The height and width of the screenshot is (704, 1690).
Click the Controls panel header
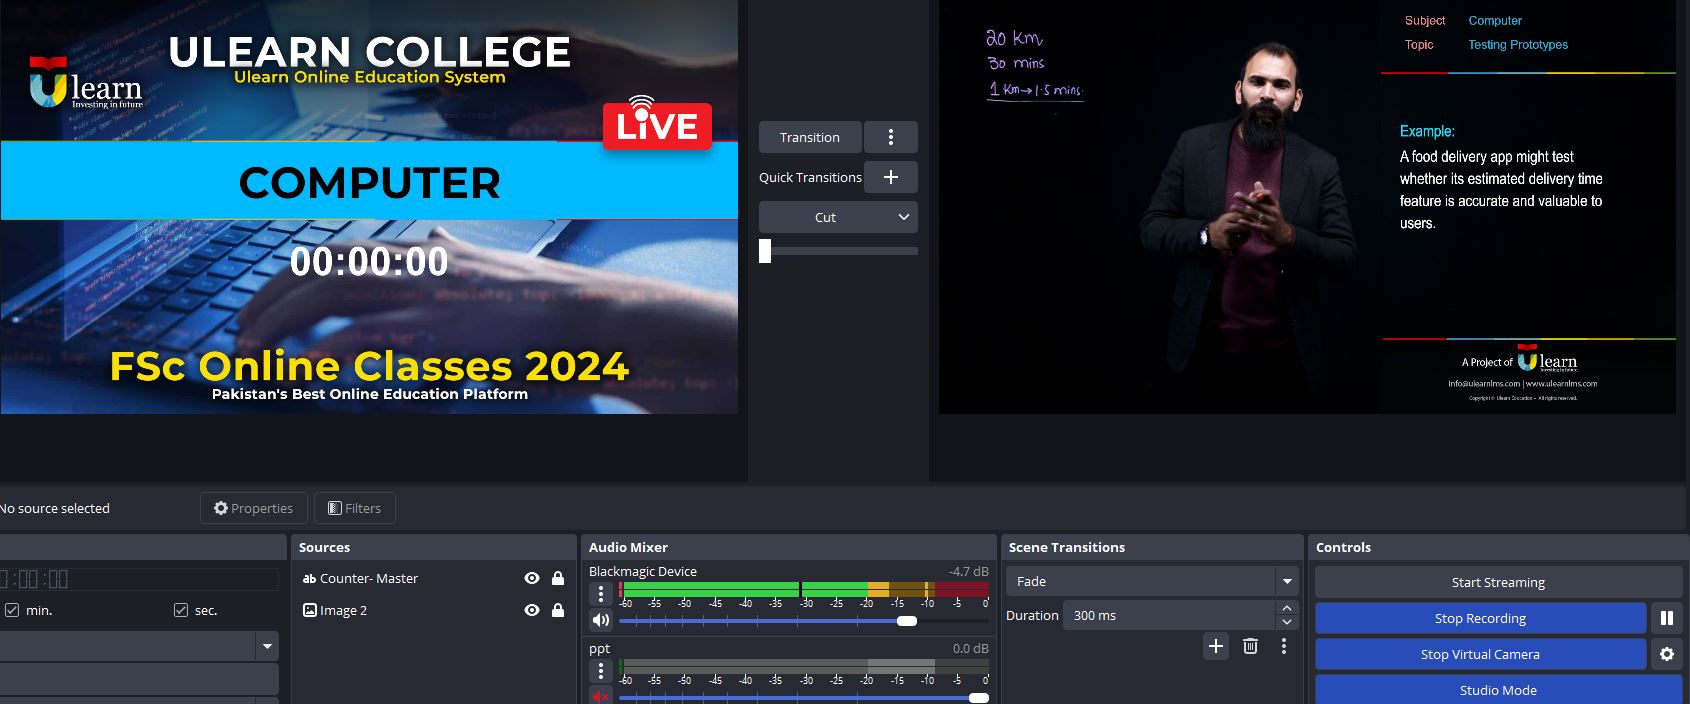click(x=1499, y=547)
